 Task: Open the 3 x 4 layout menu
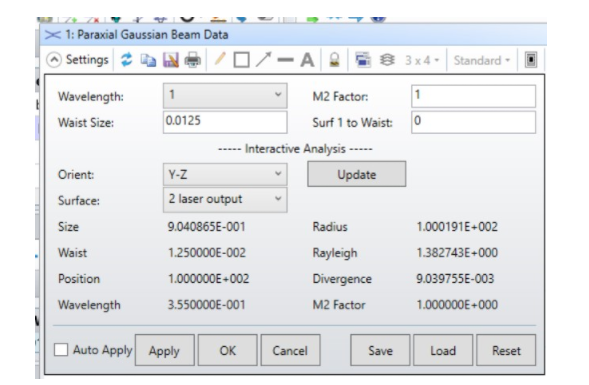click(x=422, y=60)
